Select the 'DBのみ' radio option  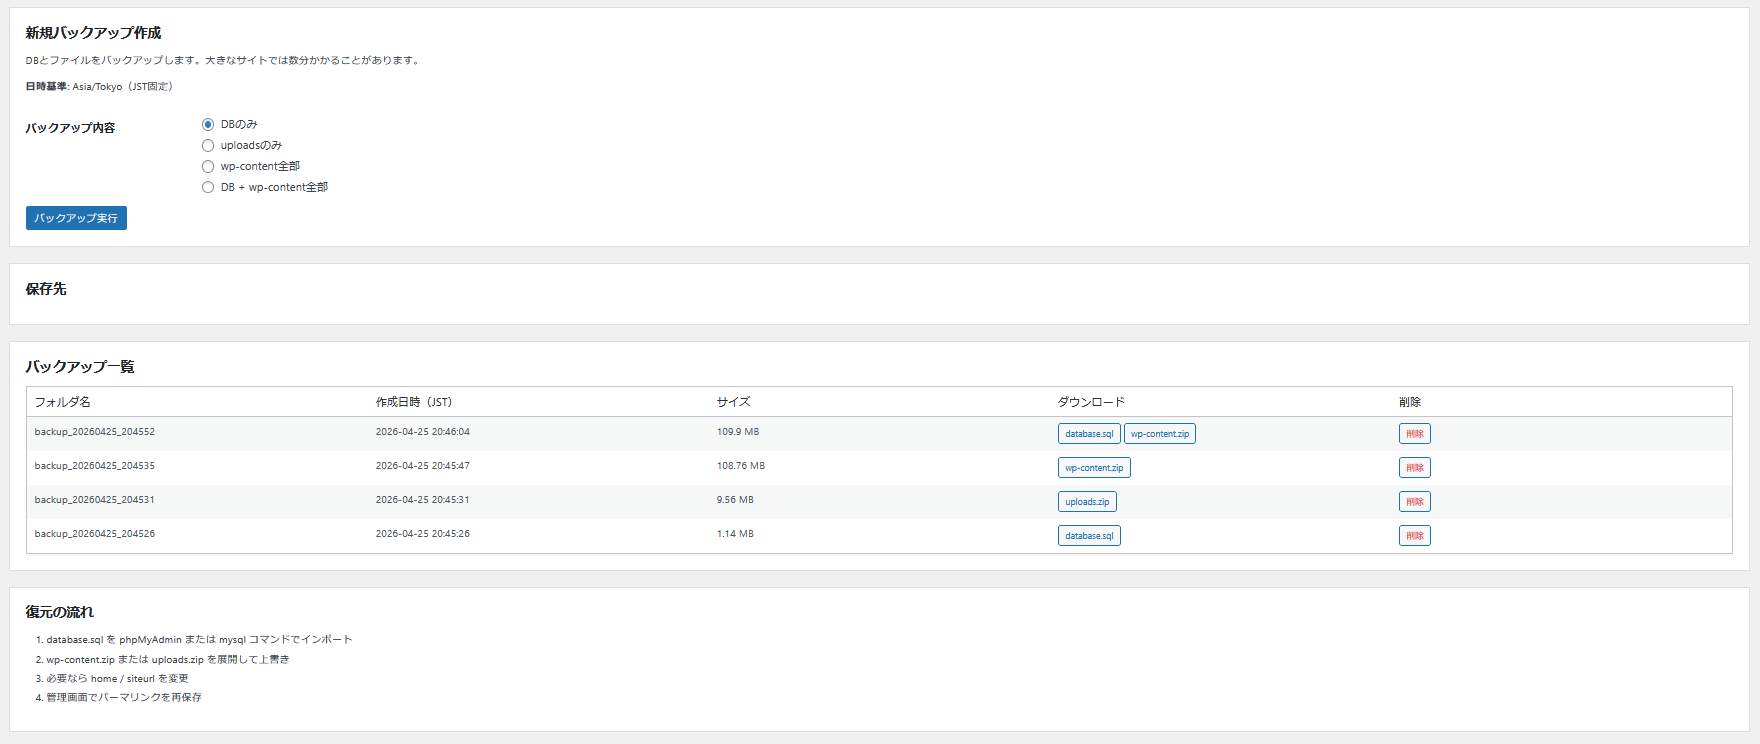(x=208, y=125)
